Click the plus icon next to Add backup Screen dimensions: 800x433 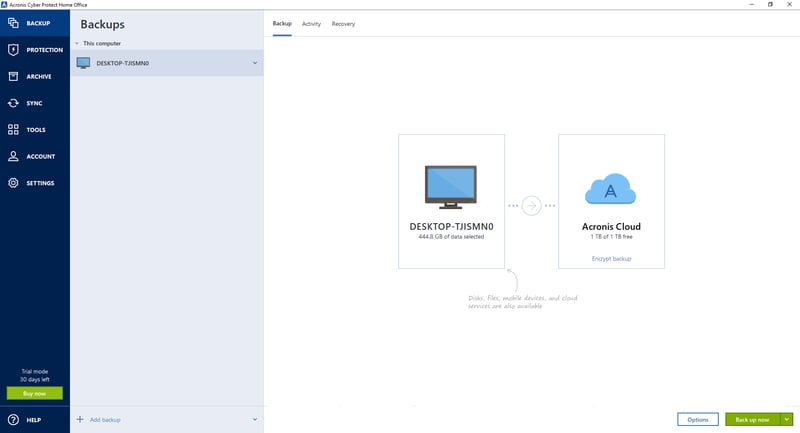[x=80, y=419]
